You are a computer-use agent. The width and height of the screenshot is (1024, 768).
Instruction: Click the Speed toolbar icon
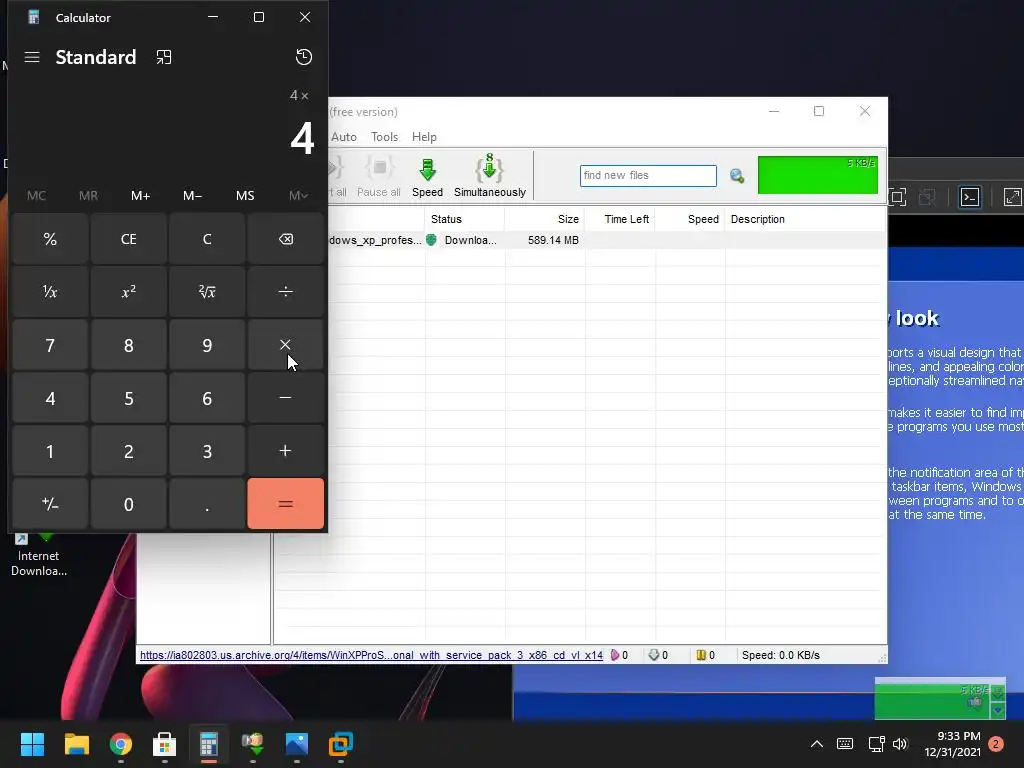[428, 177]
